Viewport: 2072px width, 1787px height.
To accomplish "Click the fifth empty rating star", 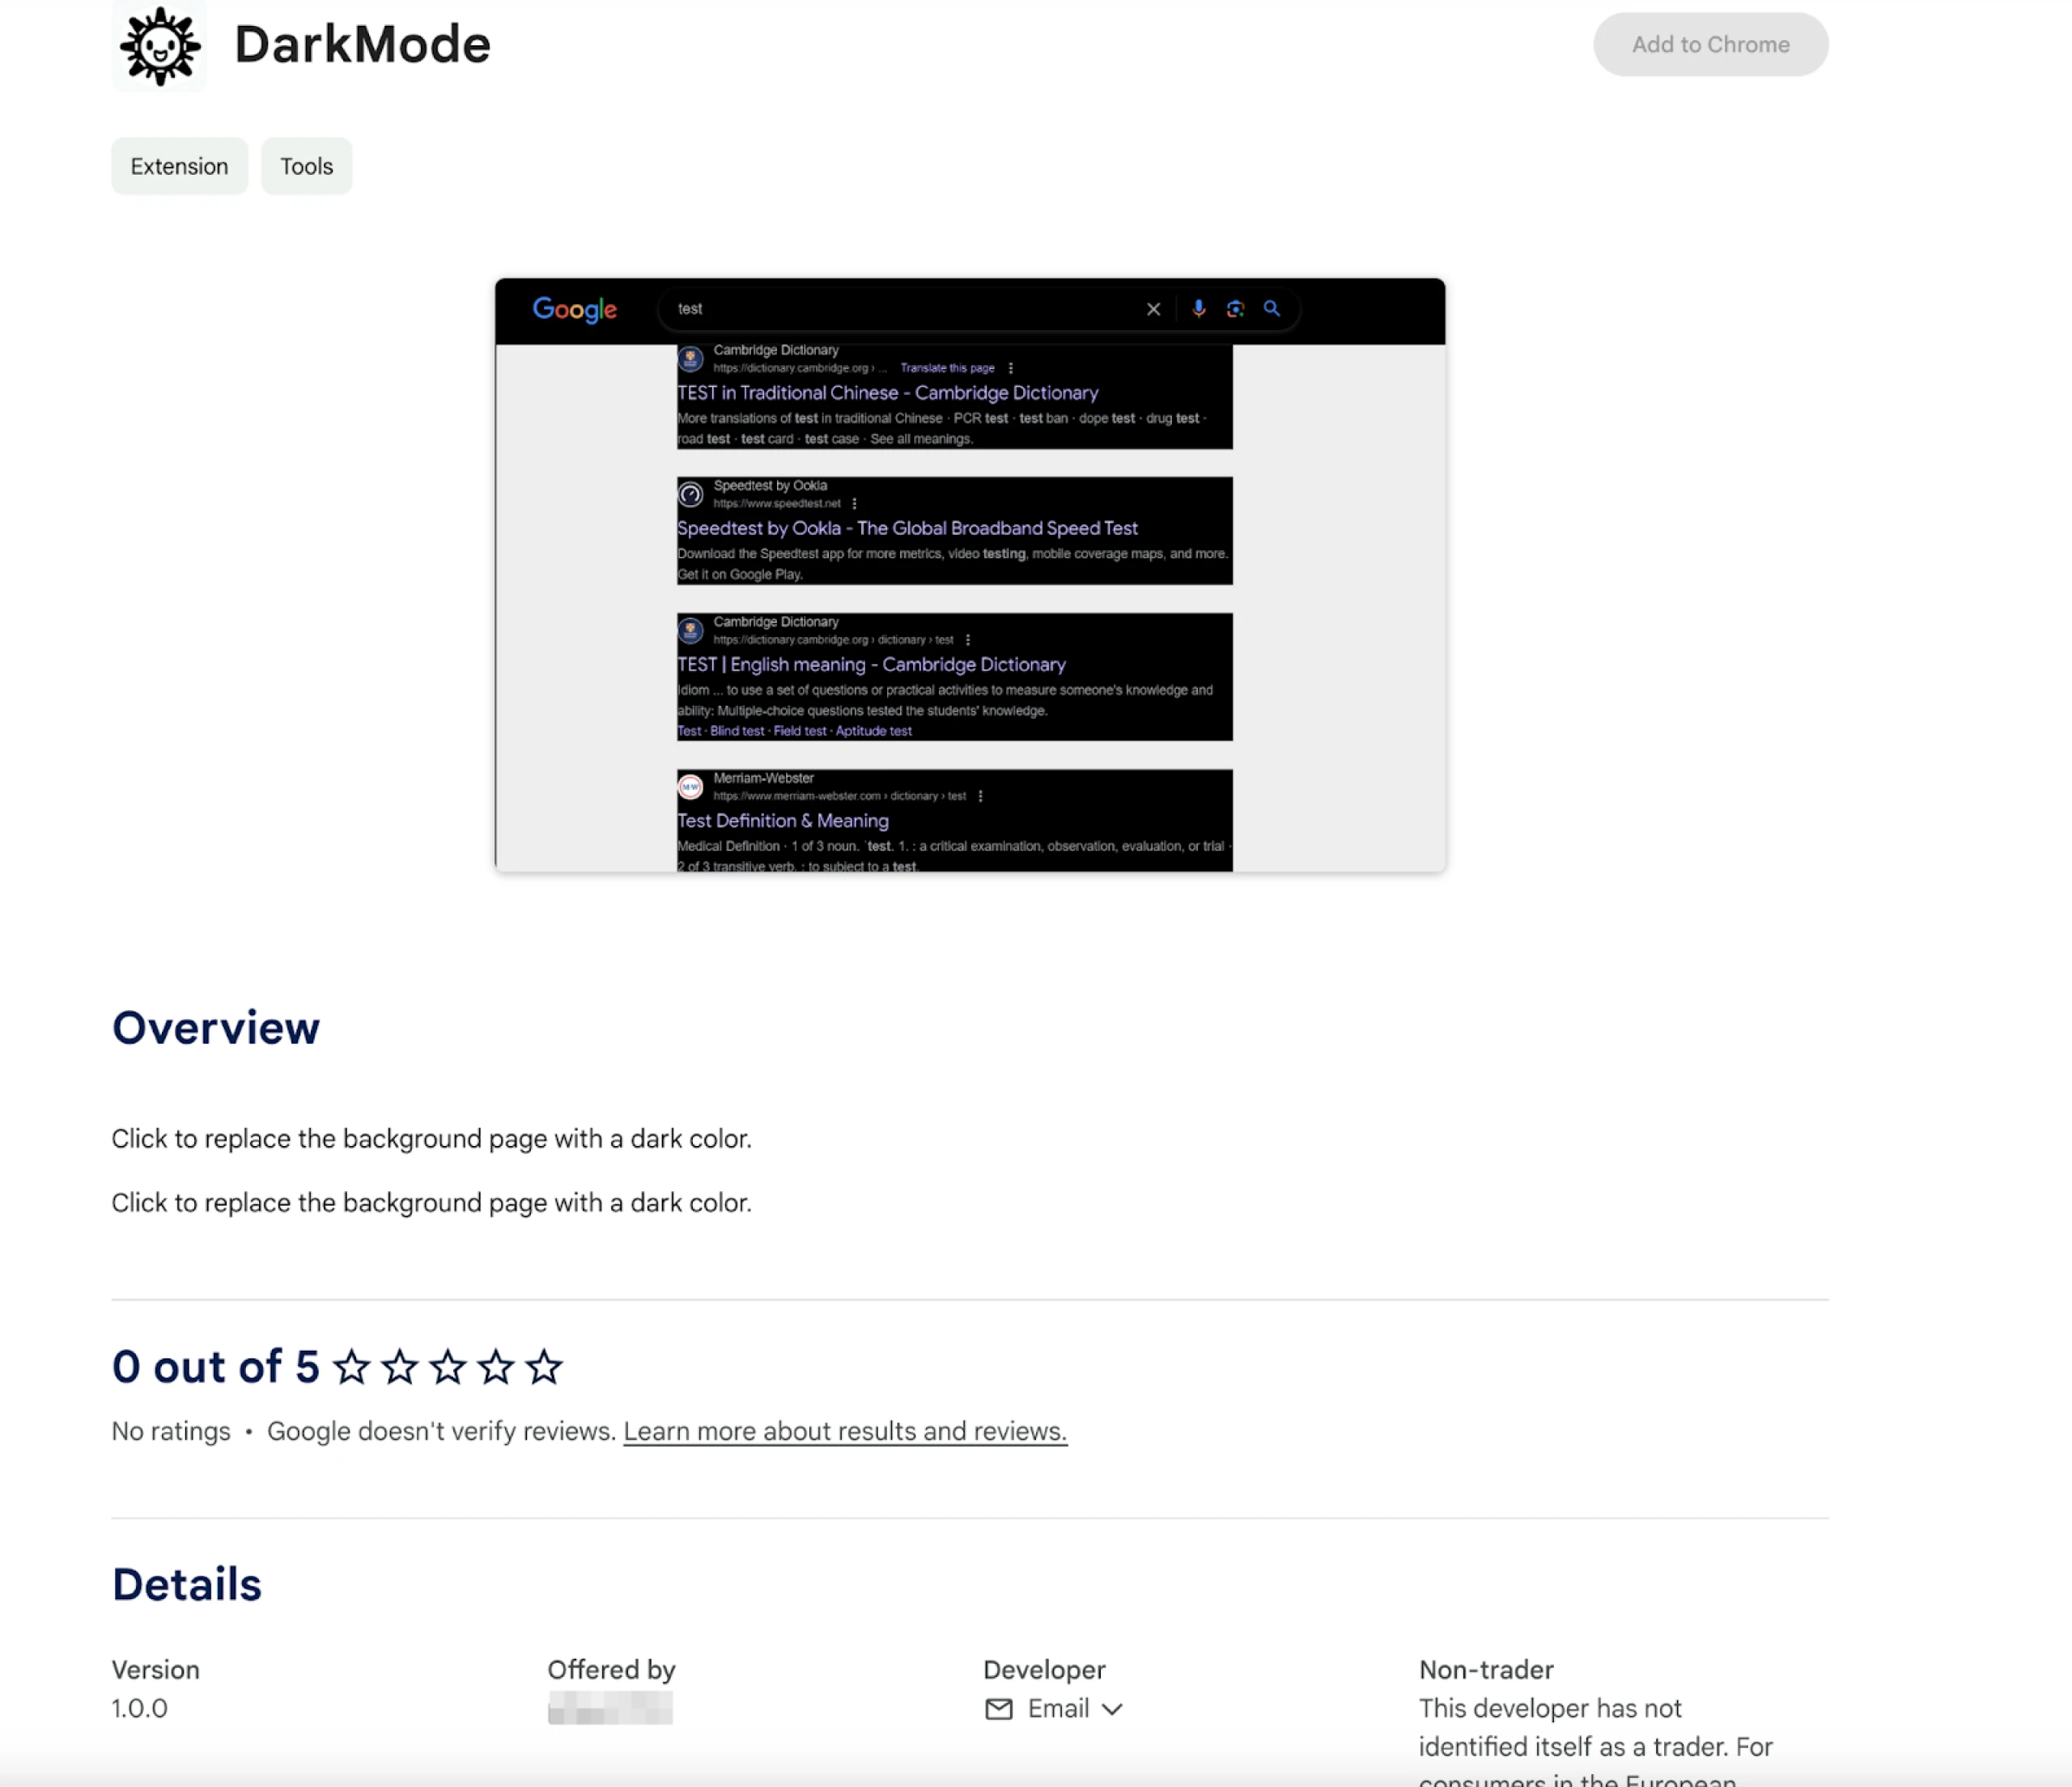I will click(x=544, y=1367).
